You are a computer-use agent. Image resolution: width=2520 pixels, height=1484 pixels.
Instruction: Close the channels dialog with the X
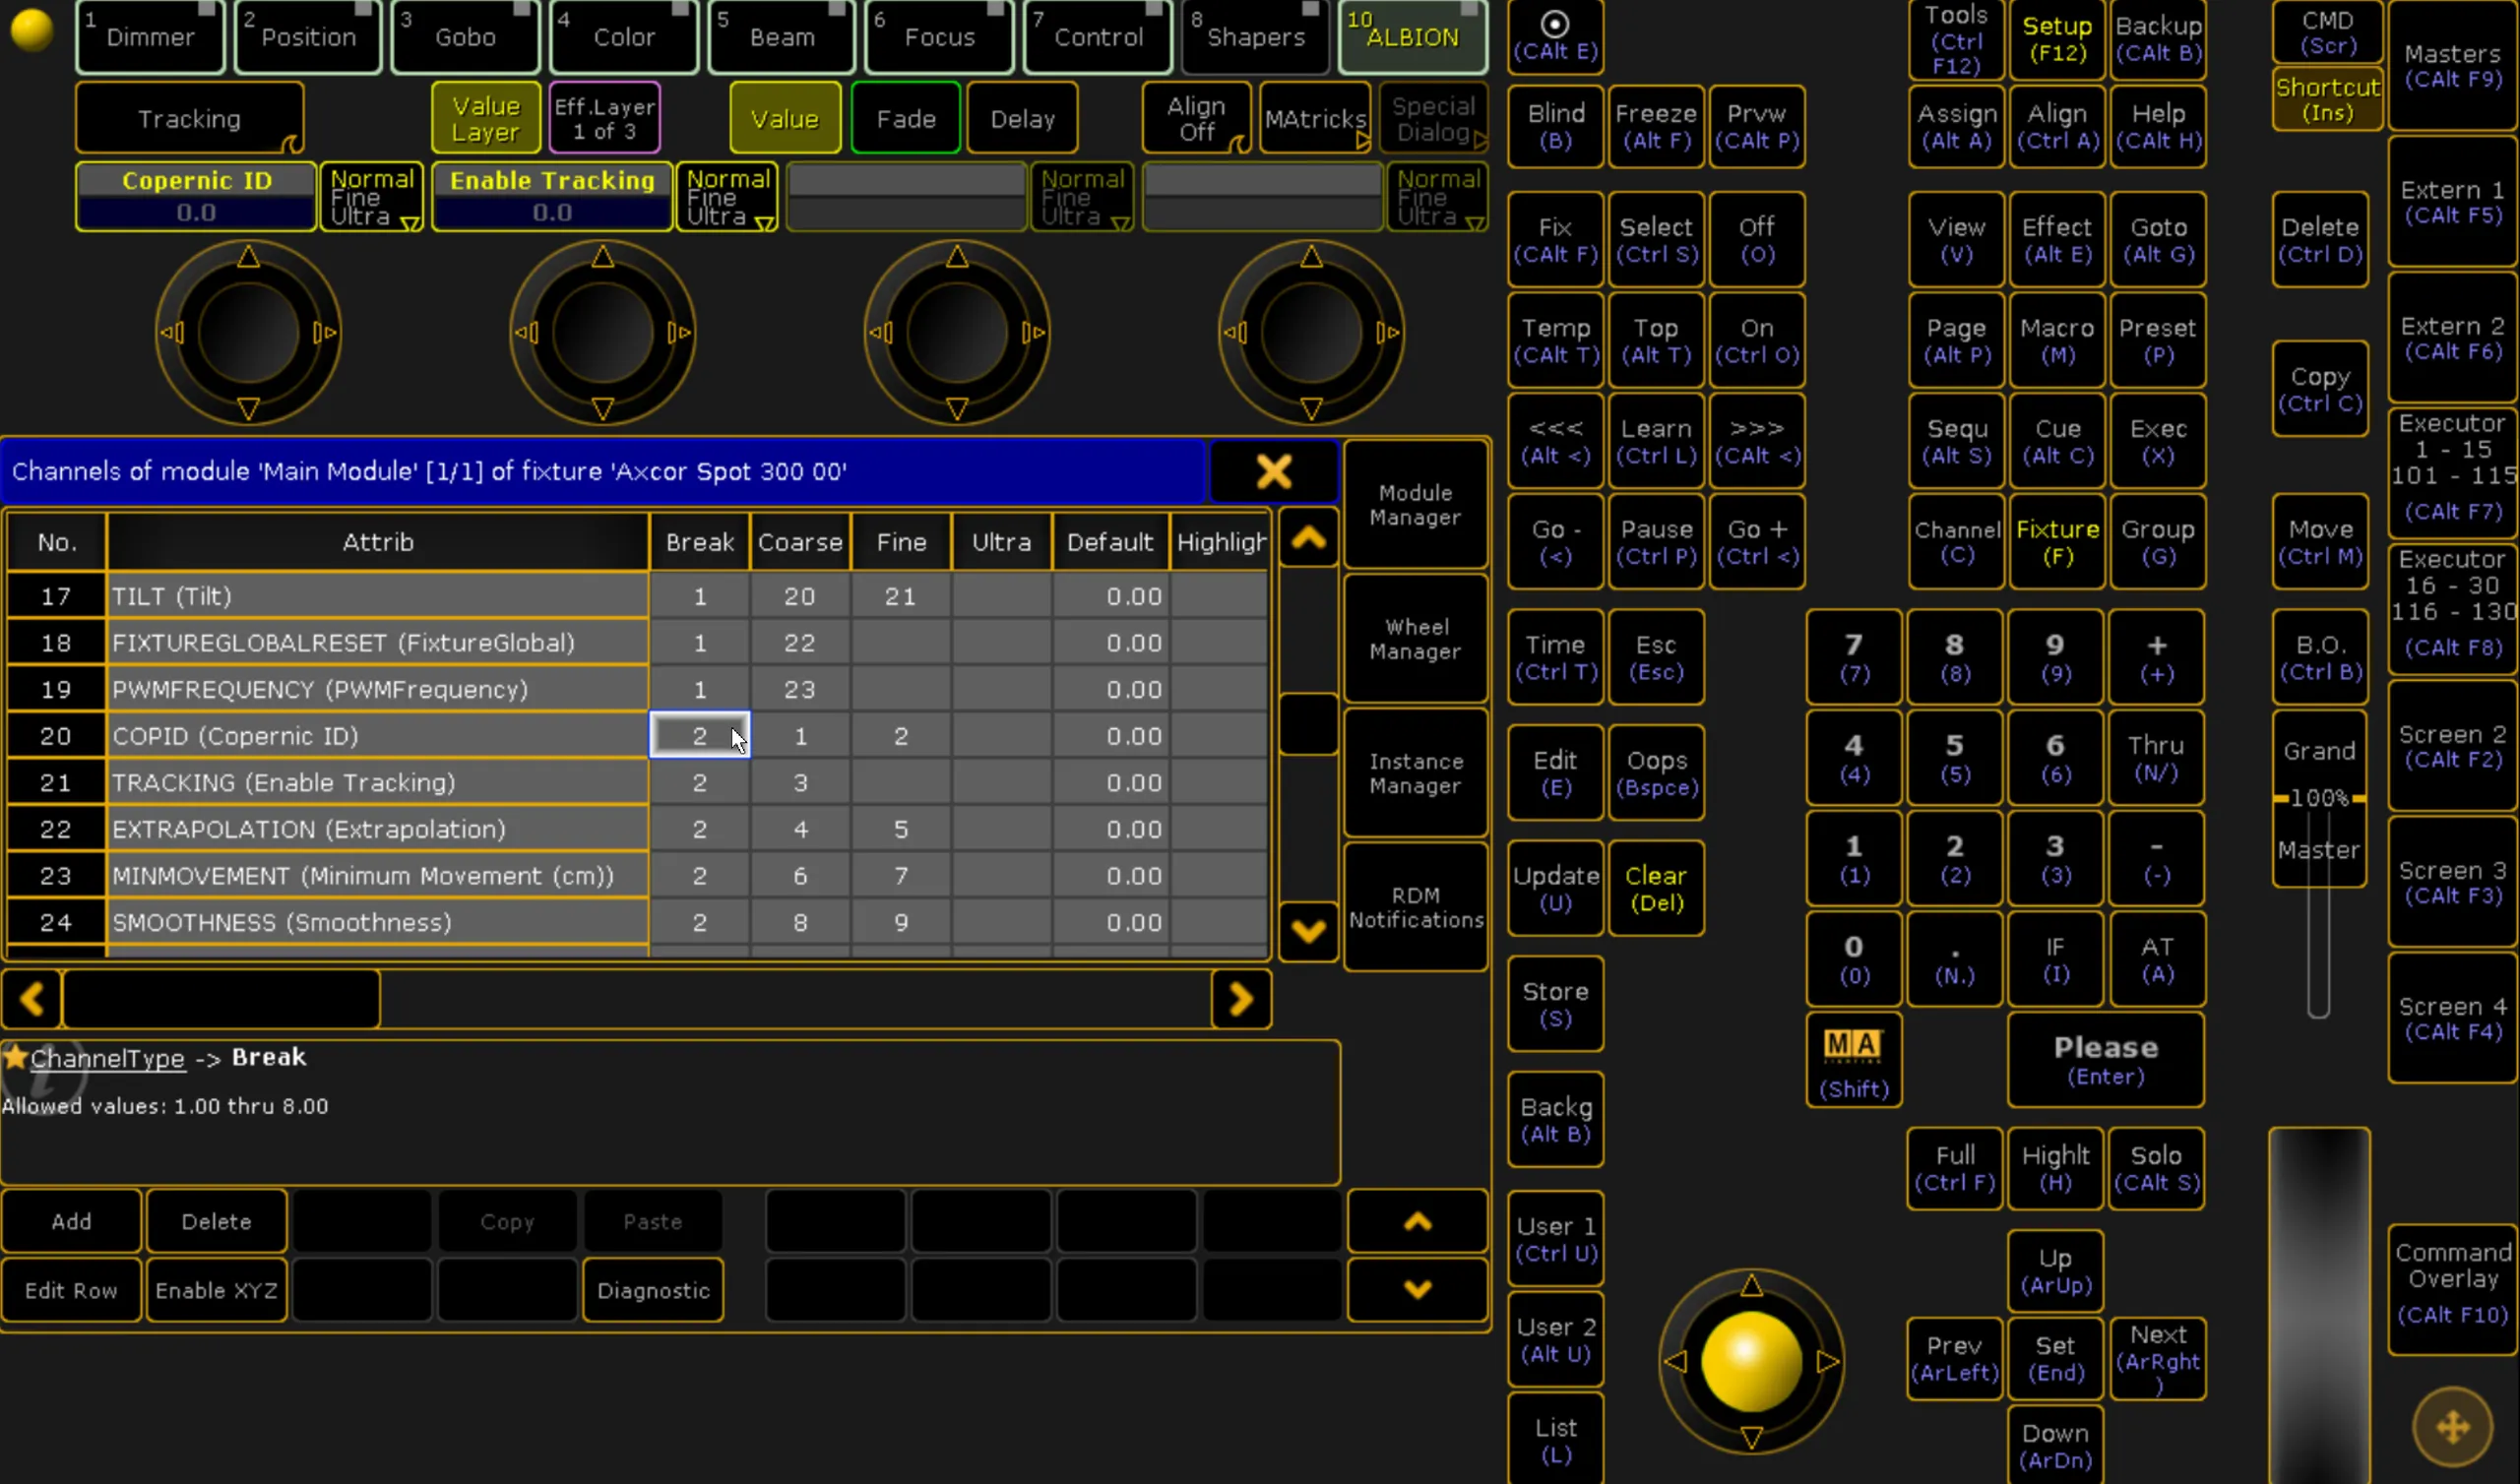tap(1273, 471)
